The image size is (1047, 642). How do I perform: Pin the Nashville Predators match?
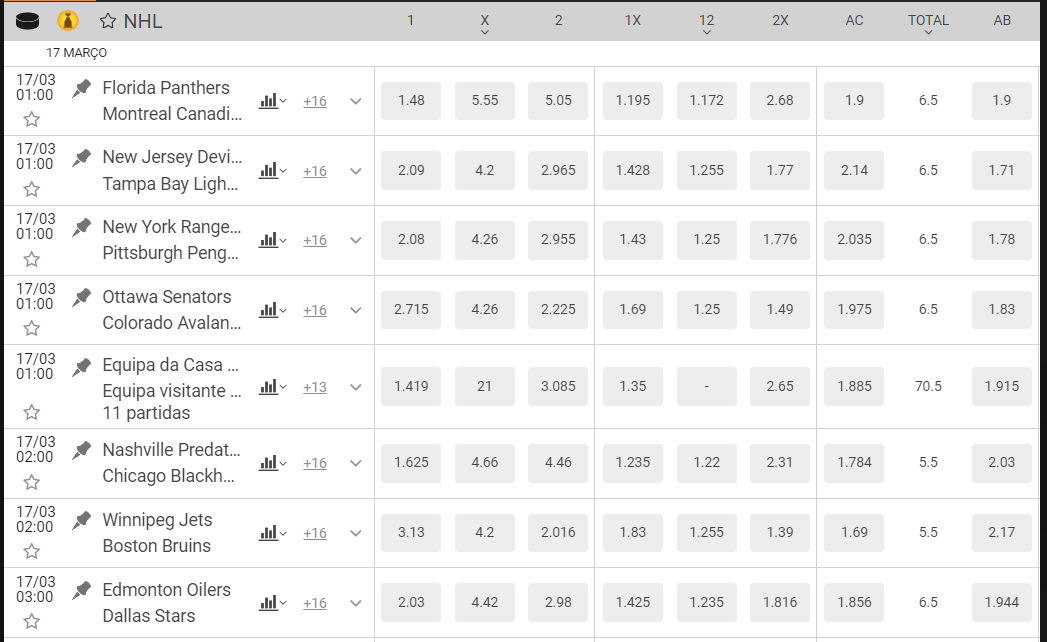(x=82, y=450)
